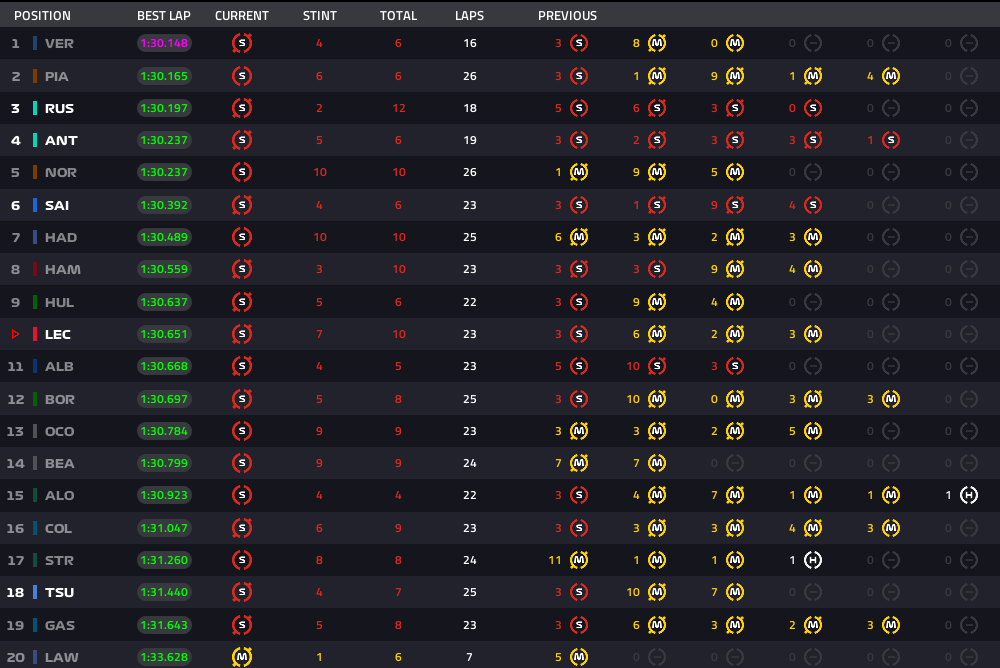
Task: Click VER's current soft tyre icon
Action: [x=241, y=44]
